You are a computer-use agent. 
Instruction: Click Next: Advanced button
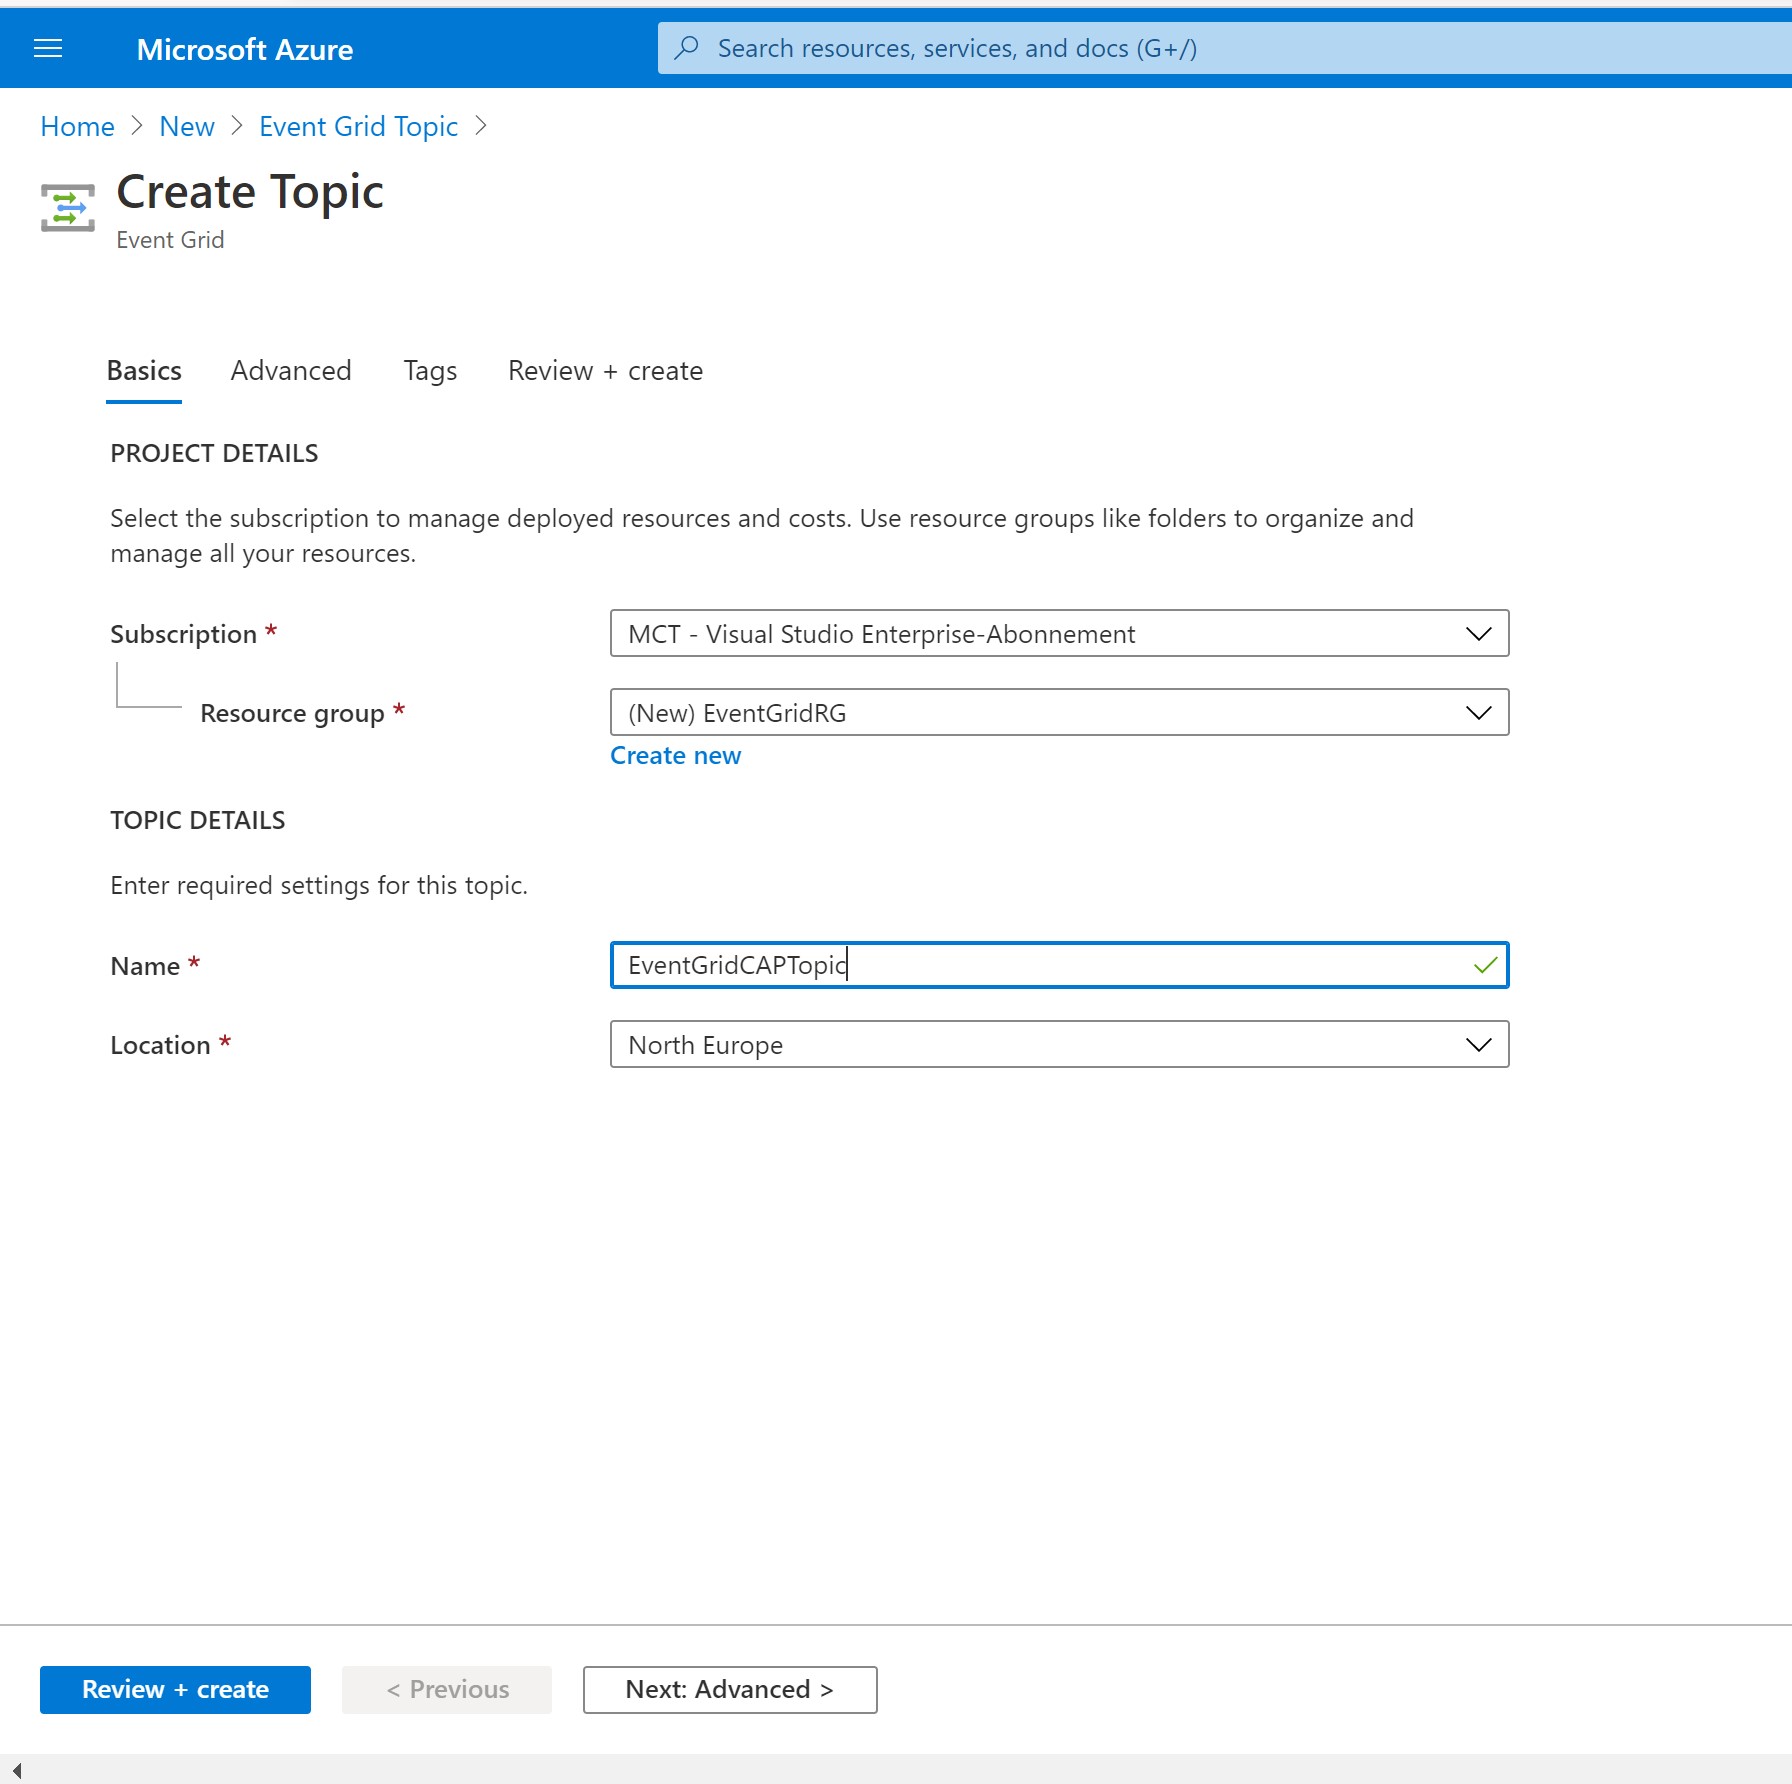pyautogui.click(x=730, y=1690)
